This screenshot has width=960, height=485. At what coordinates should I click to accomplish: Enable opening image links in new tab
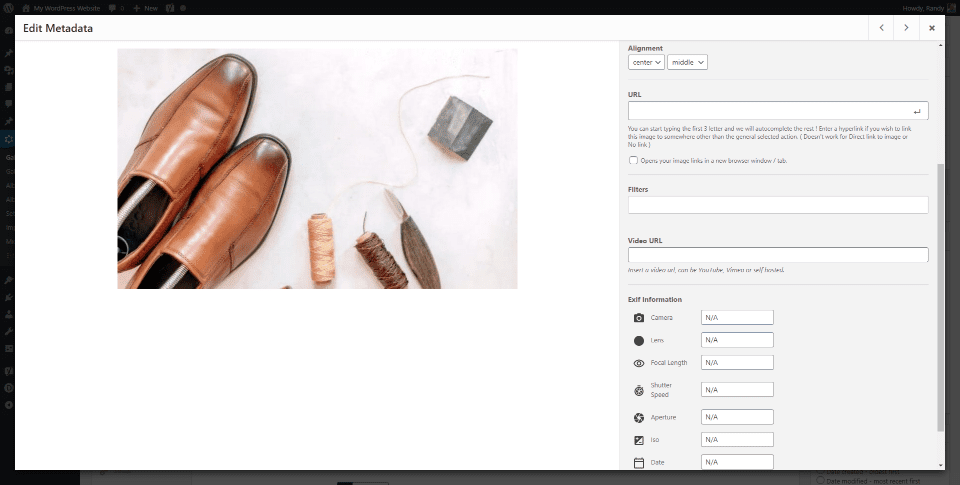tap(633, 160)
